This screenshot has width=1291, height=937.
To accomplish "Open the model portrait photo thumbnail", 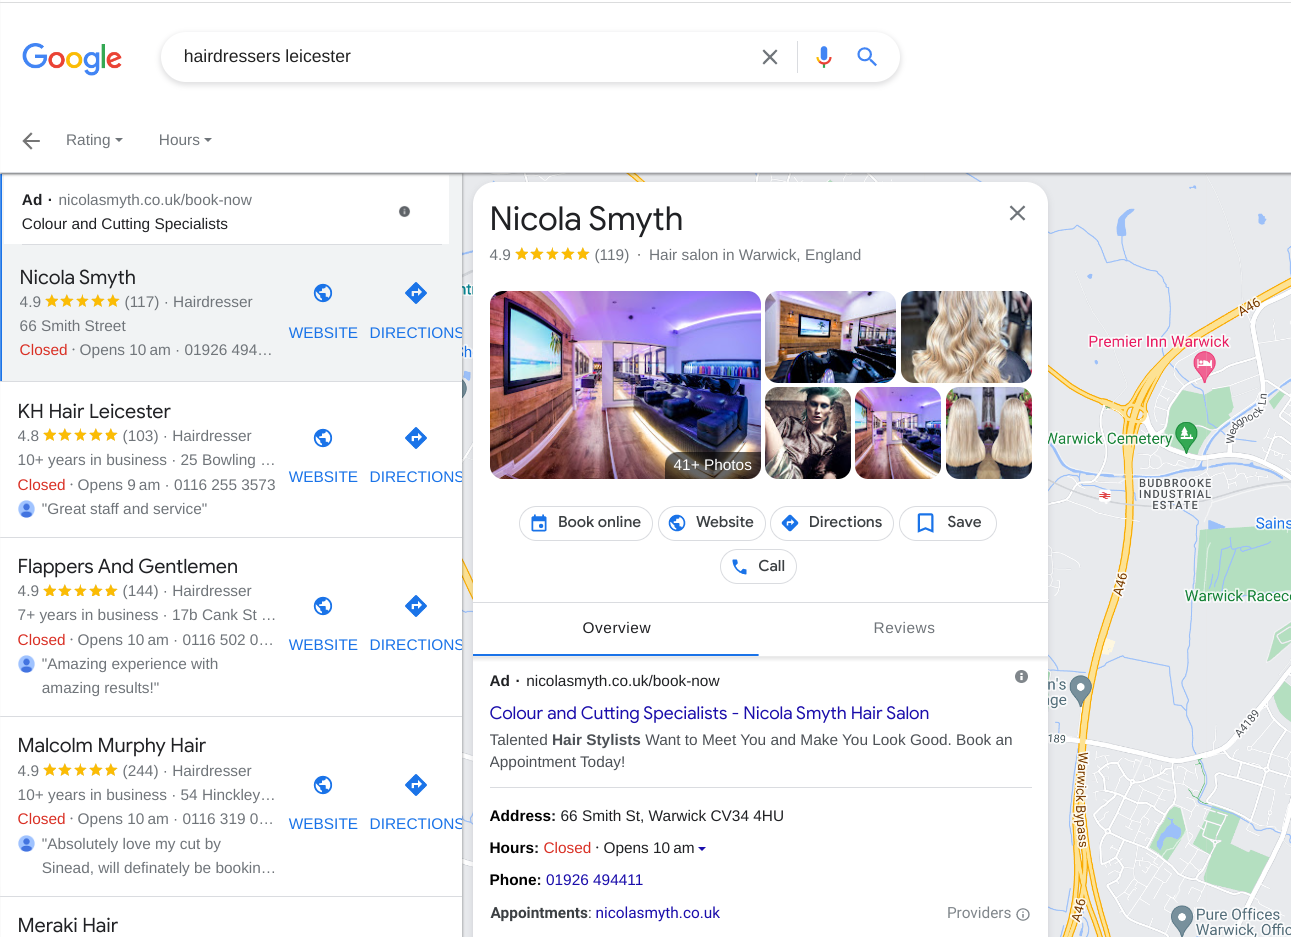I will (808, 433).
